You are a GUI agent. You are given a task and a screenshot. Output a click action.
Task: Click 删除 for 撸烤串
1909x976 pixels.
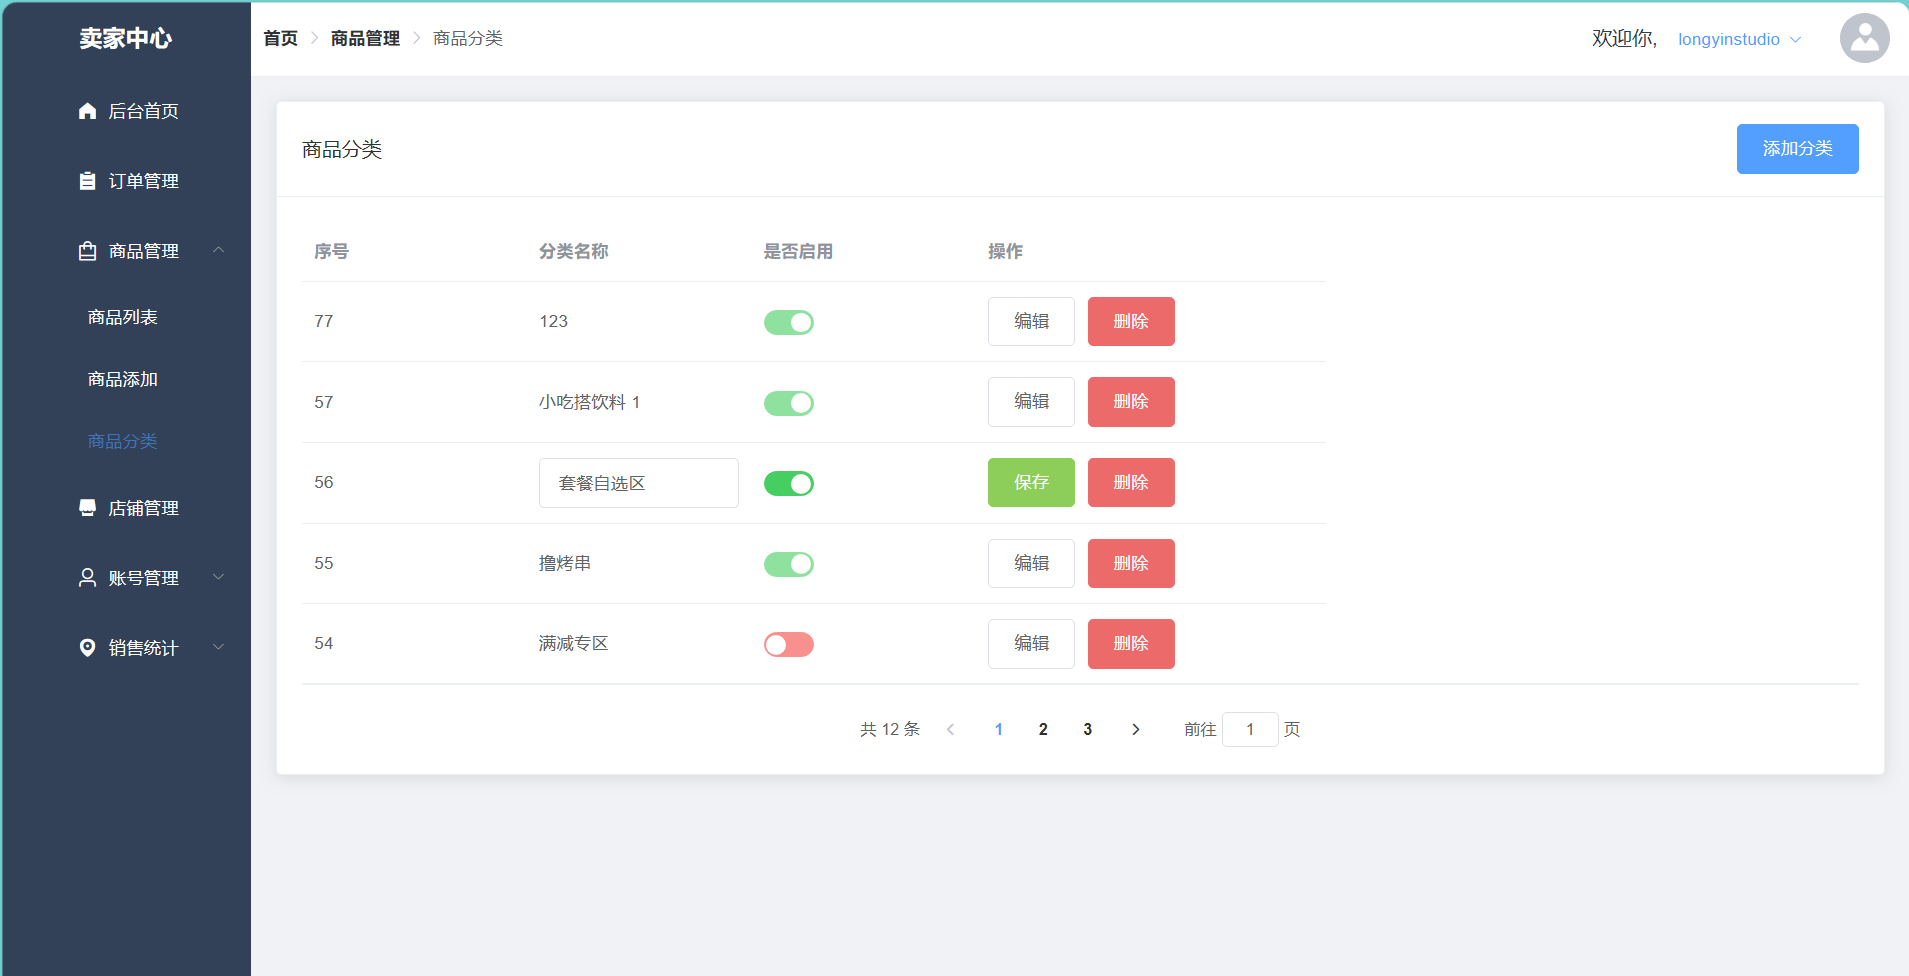1131,563
